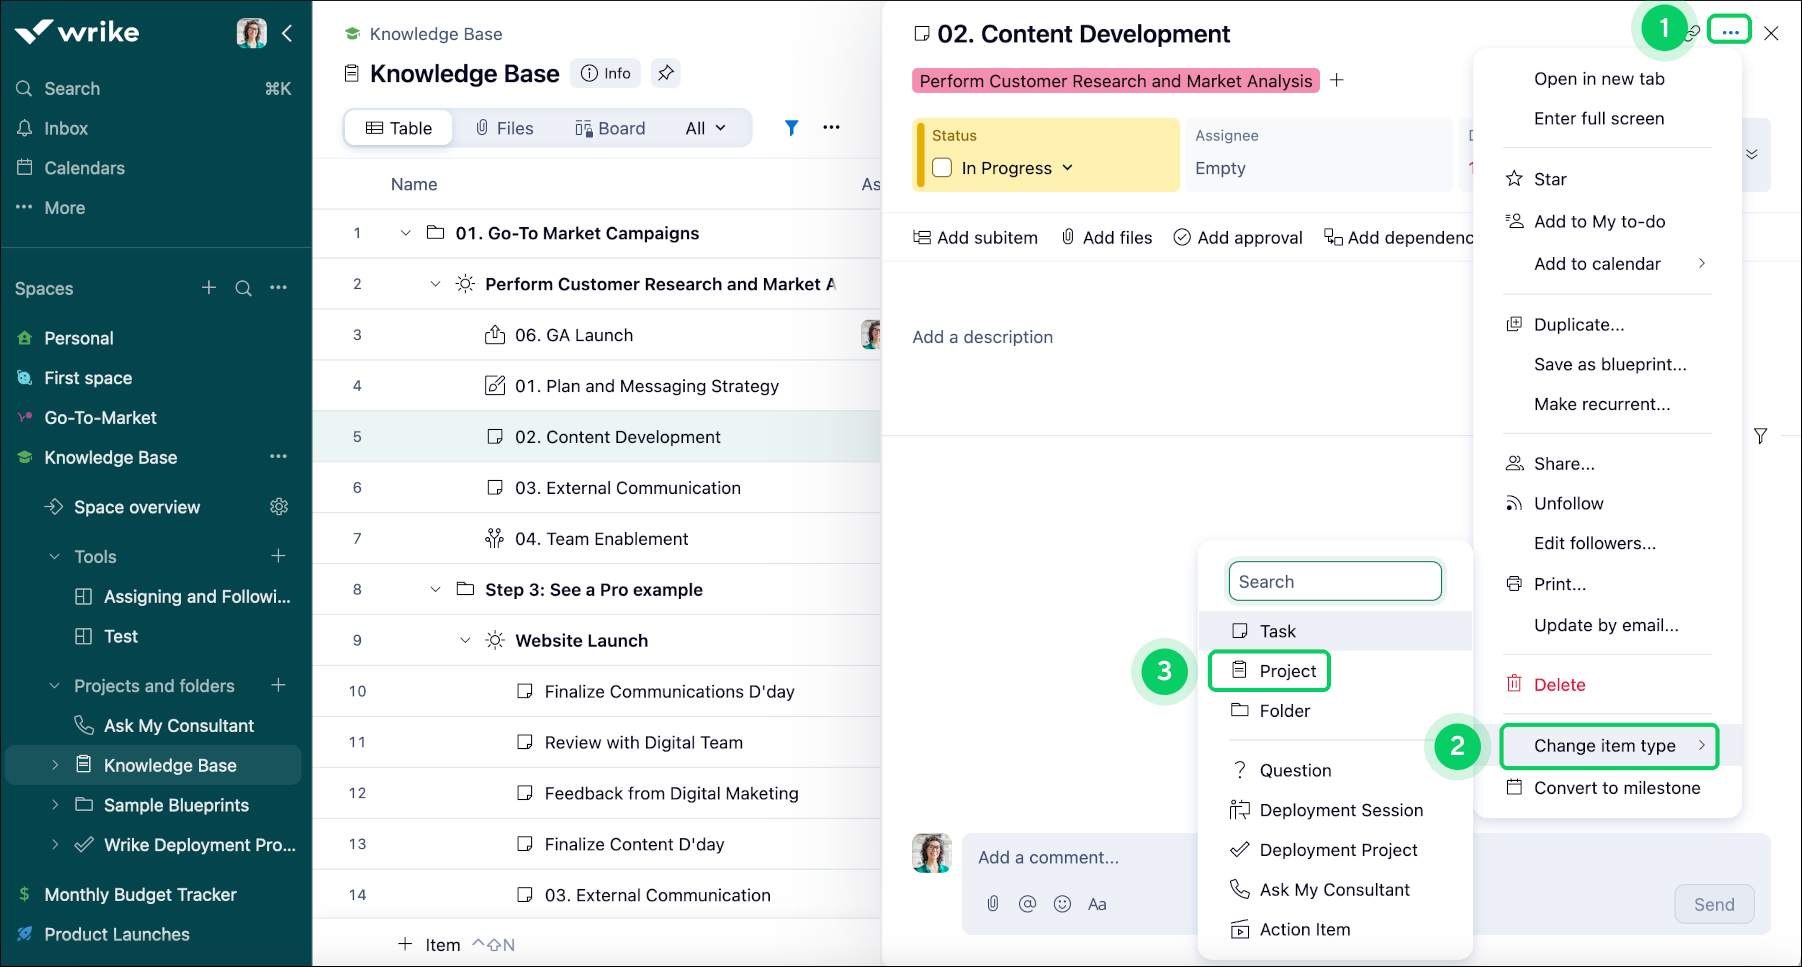Viewport: 1802px width, 967px height.
Task: Click the attach file paperclip in comment box
Action: point(993,904)
